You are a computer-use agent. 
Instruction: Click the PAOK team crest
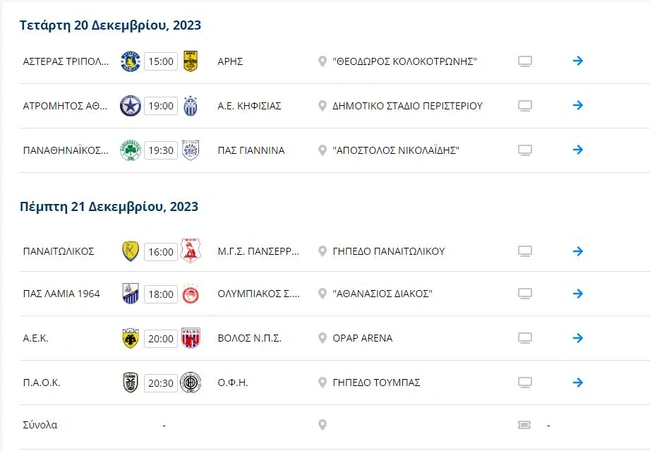130,382
